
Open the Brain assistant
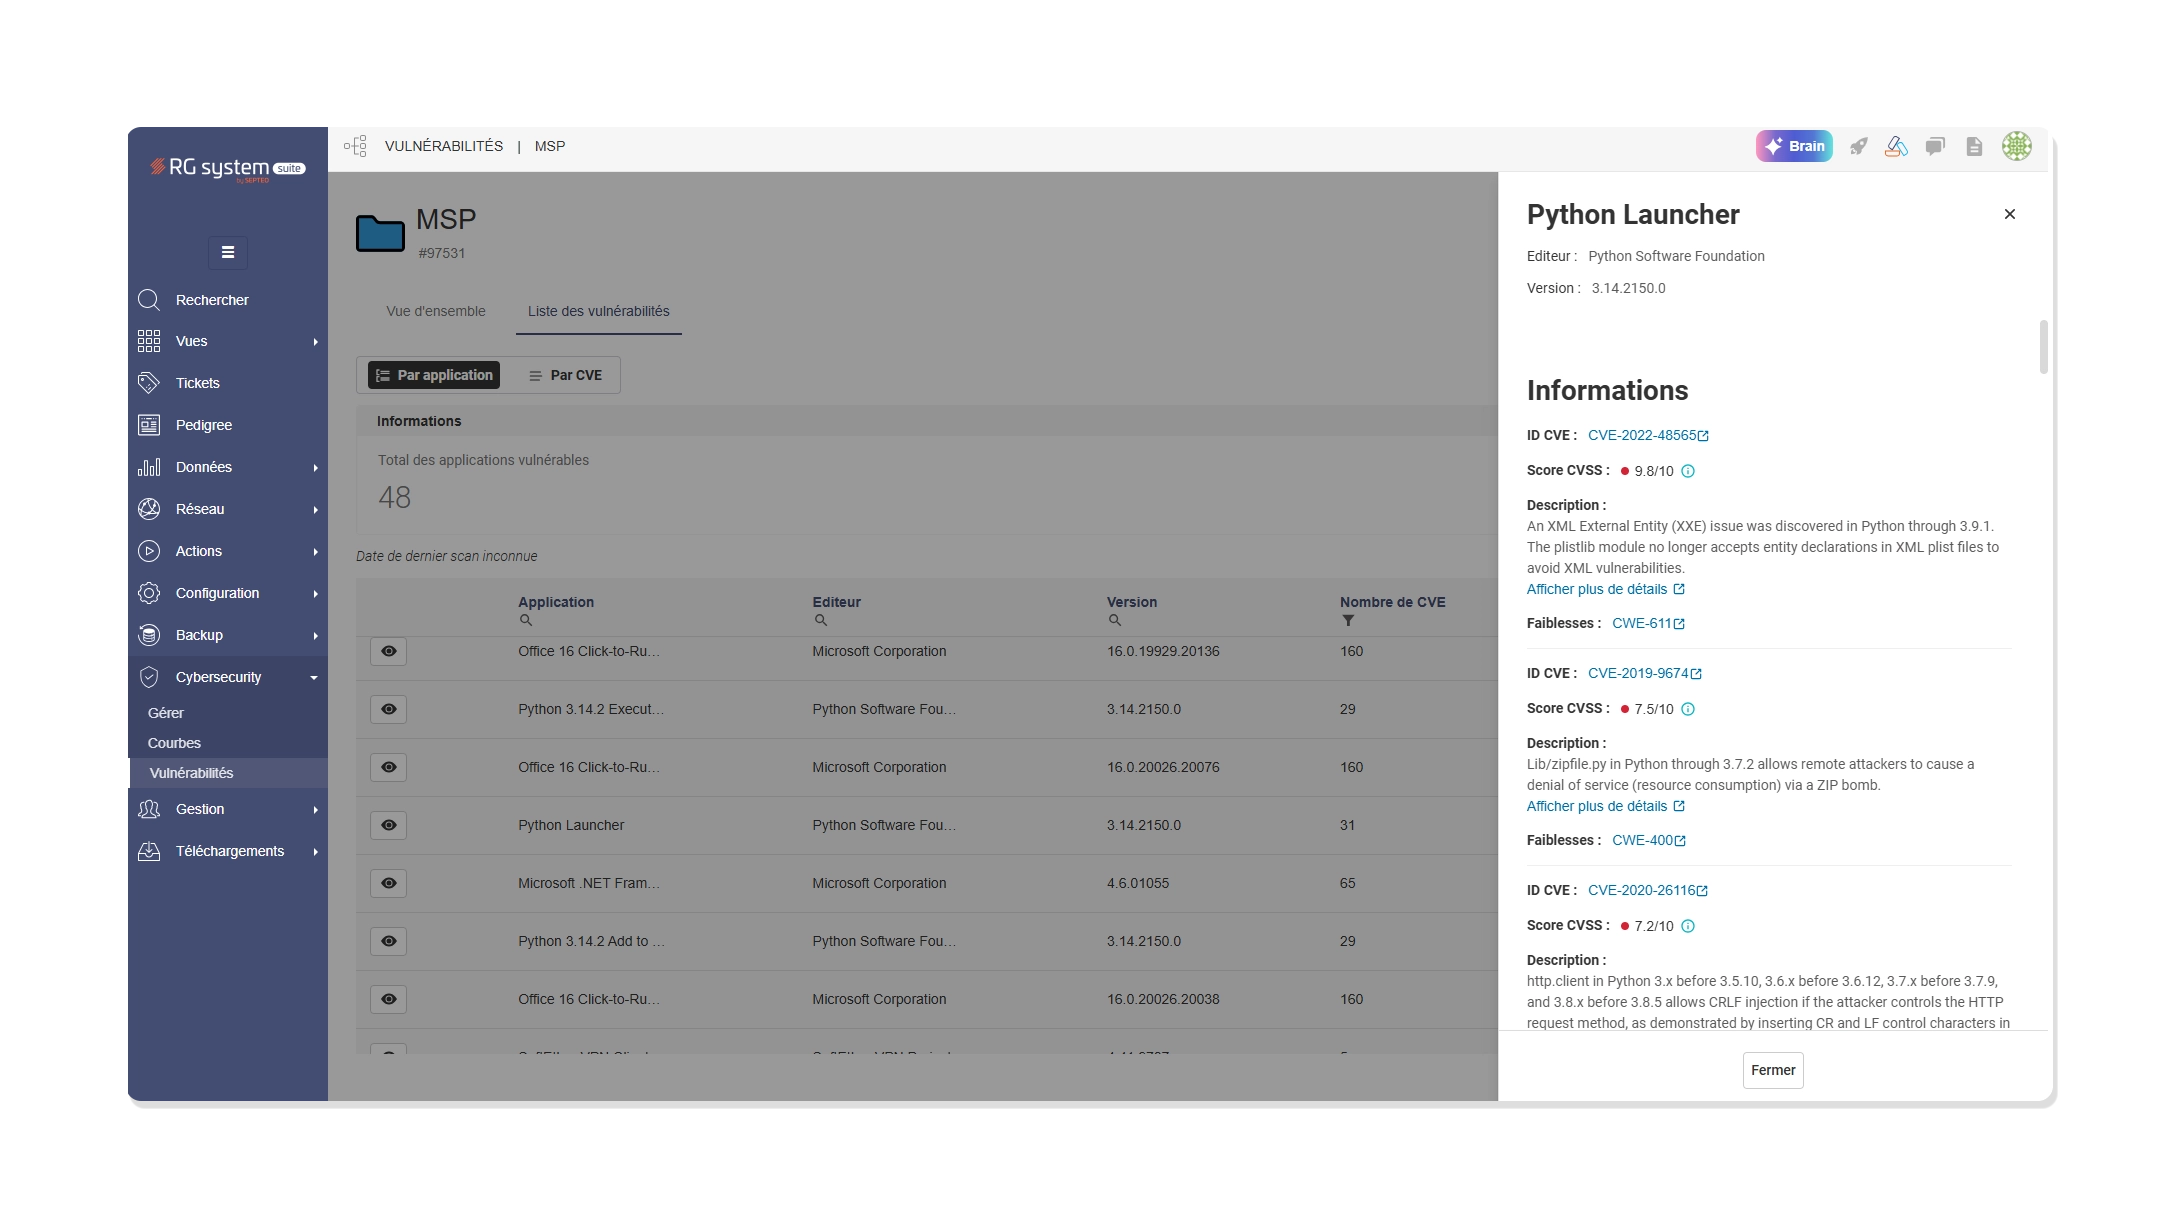pyautogui.click(x=1794, y=146)
